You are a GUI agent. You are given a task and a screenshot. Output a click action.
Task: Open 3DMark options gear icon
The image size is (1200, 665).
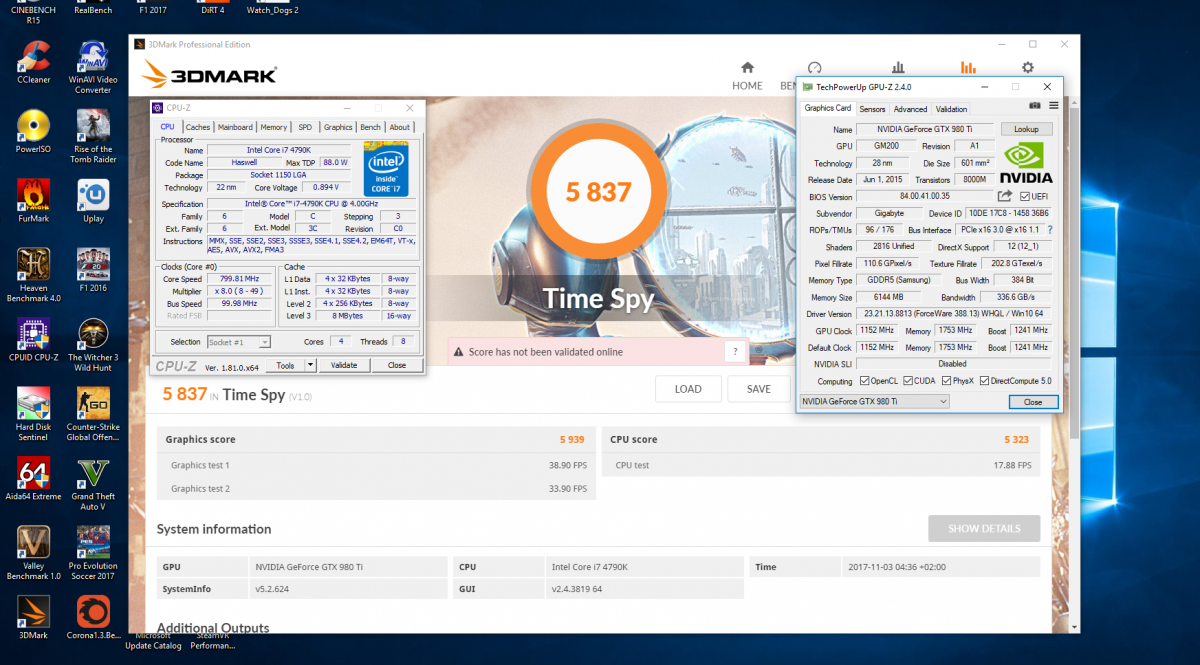(x=1027, y=68)
